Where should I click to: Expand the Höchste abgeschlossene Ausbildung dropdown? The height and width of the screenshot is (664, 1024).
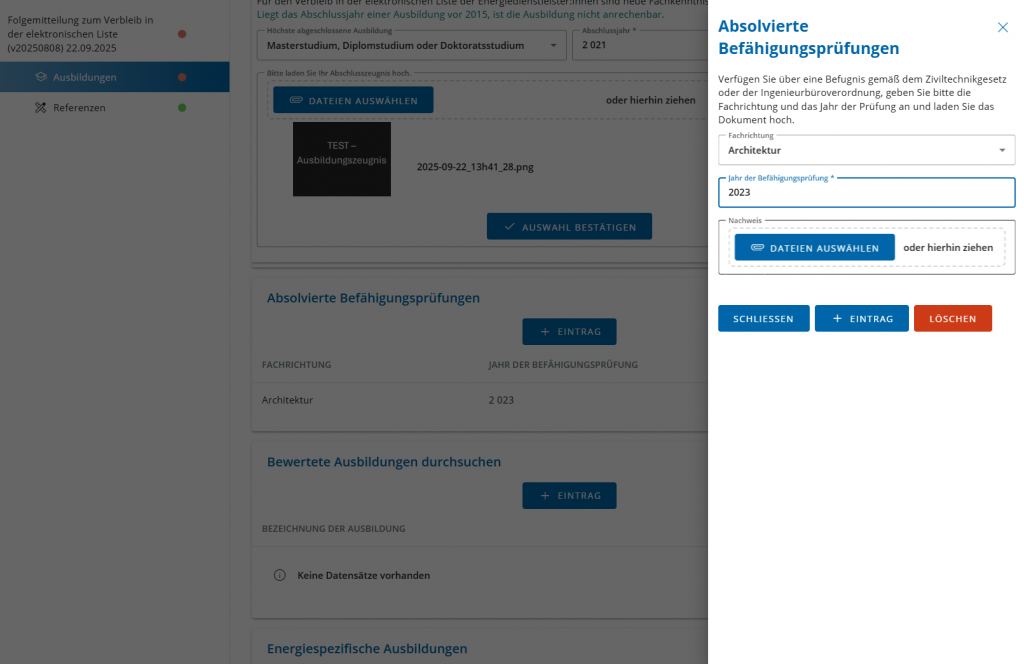point(411,45)
